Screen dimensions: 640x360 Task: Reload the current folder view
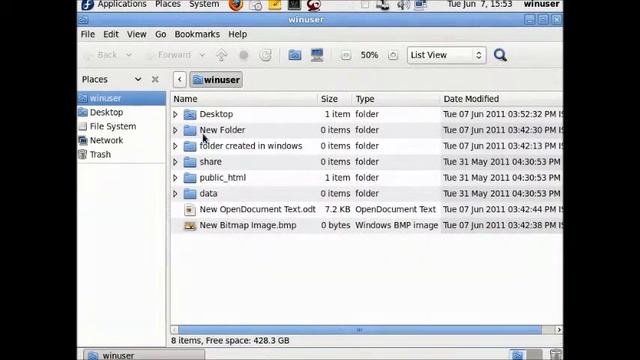click(x=265, y=55)
